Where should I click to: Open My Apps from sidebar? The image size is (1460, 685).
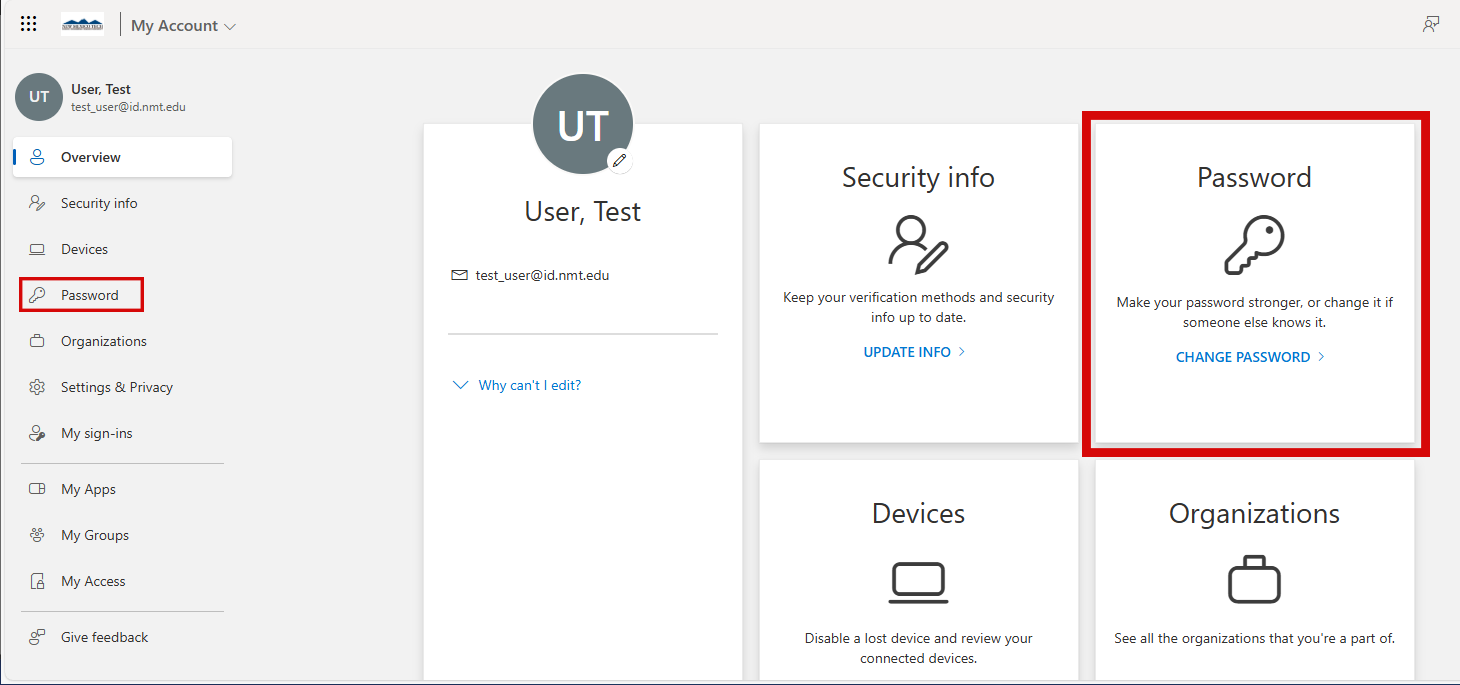88,489
